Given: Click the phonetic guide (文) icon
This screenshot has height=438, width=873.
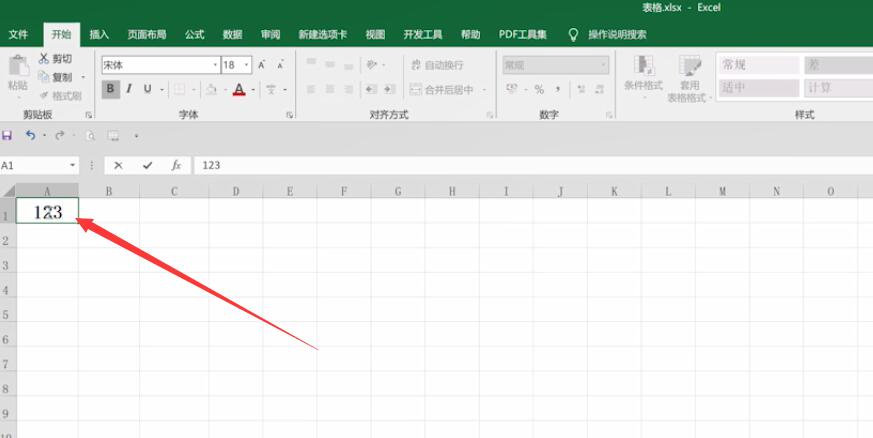Looking at the screenshot, I should [271, 89].
